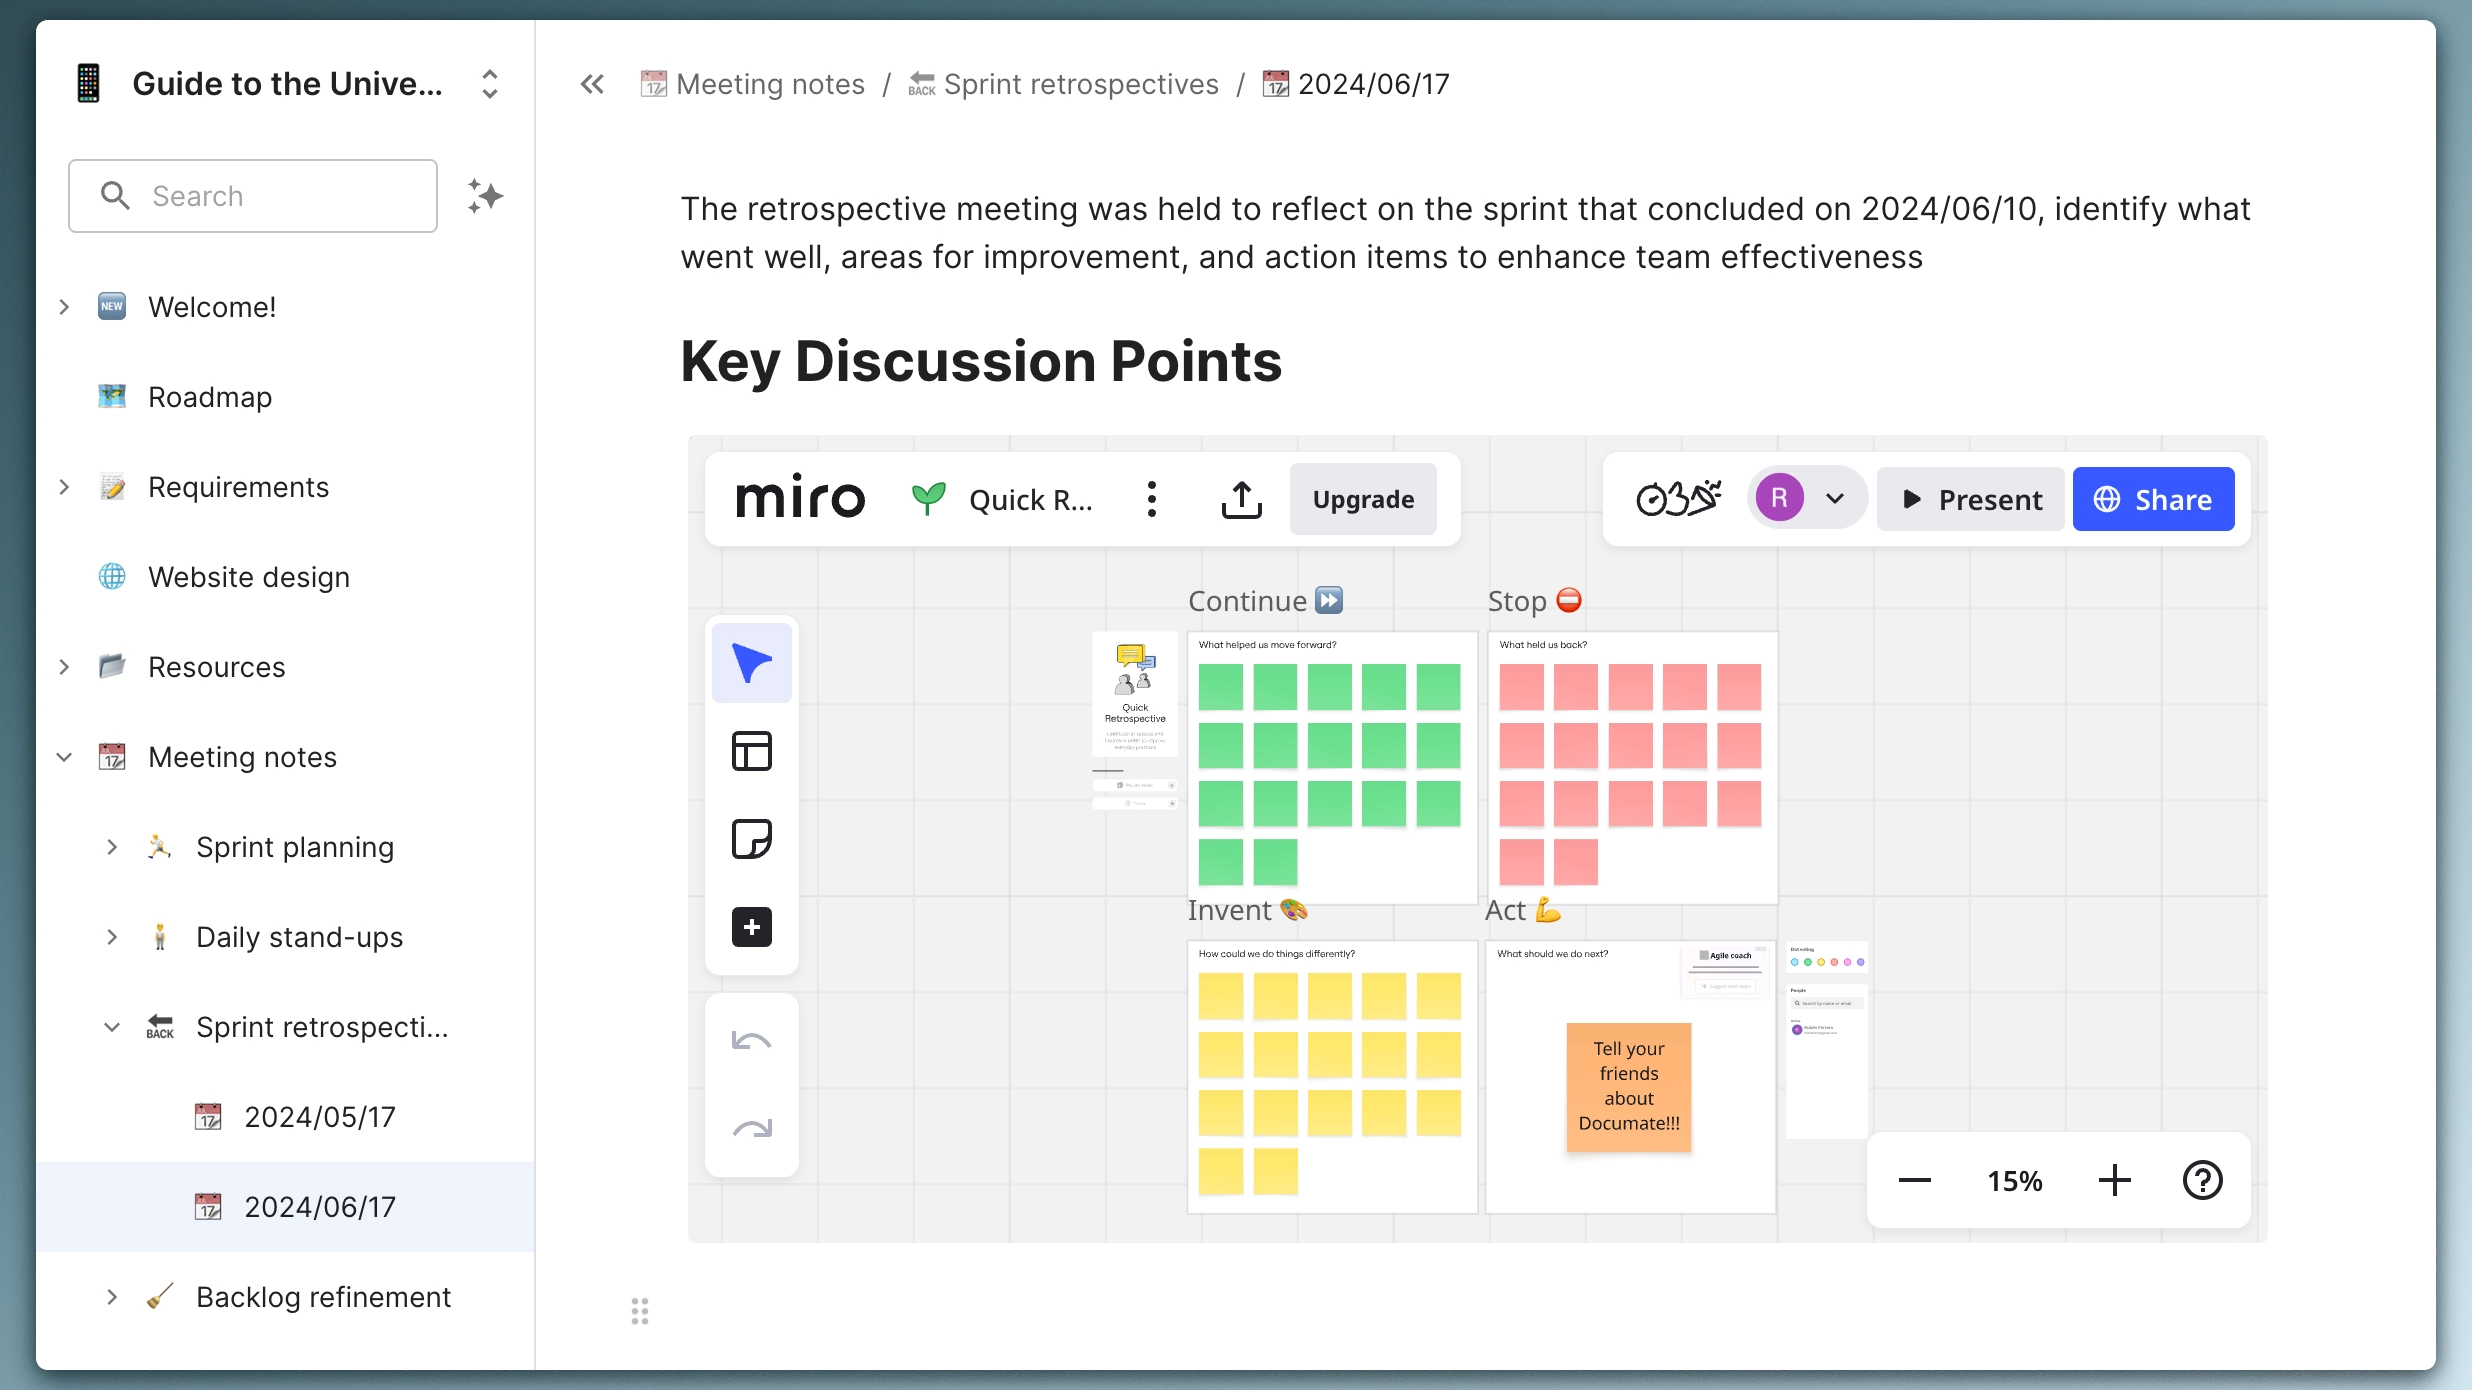Screen dimensions: 2472x1390
Task: Click into the sidebar Search field
Action: tap(252, 195)
